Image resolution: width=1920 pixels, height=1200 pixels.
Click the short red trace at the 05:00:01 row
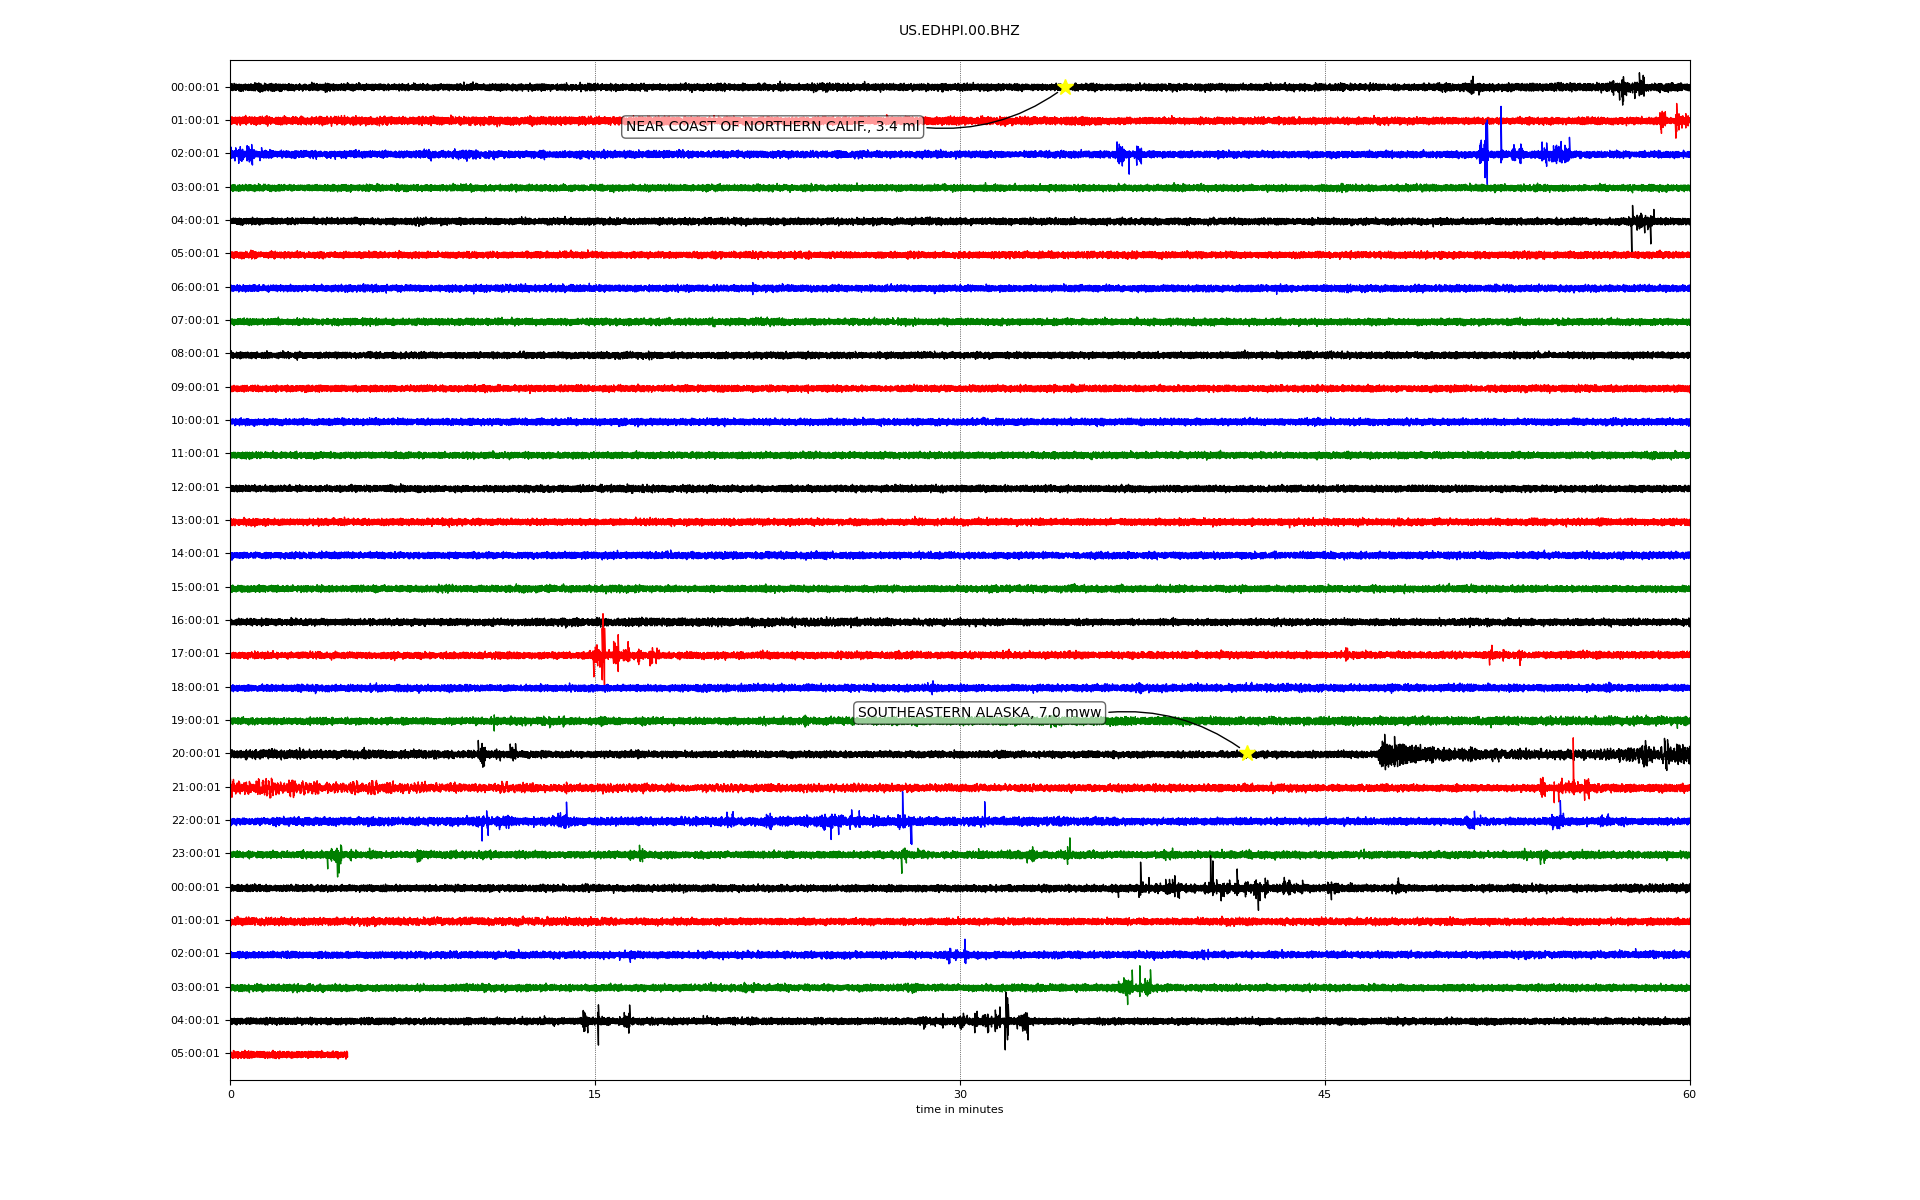[x=289, y=1054]
